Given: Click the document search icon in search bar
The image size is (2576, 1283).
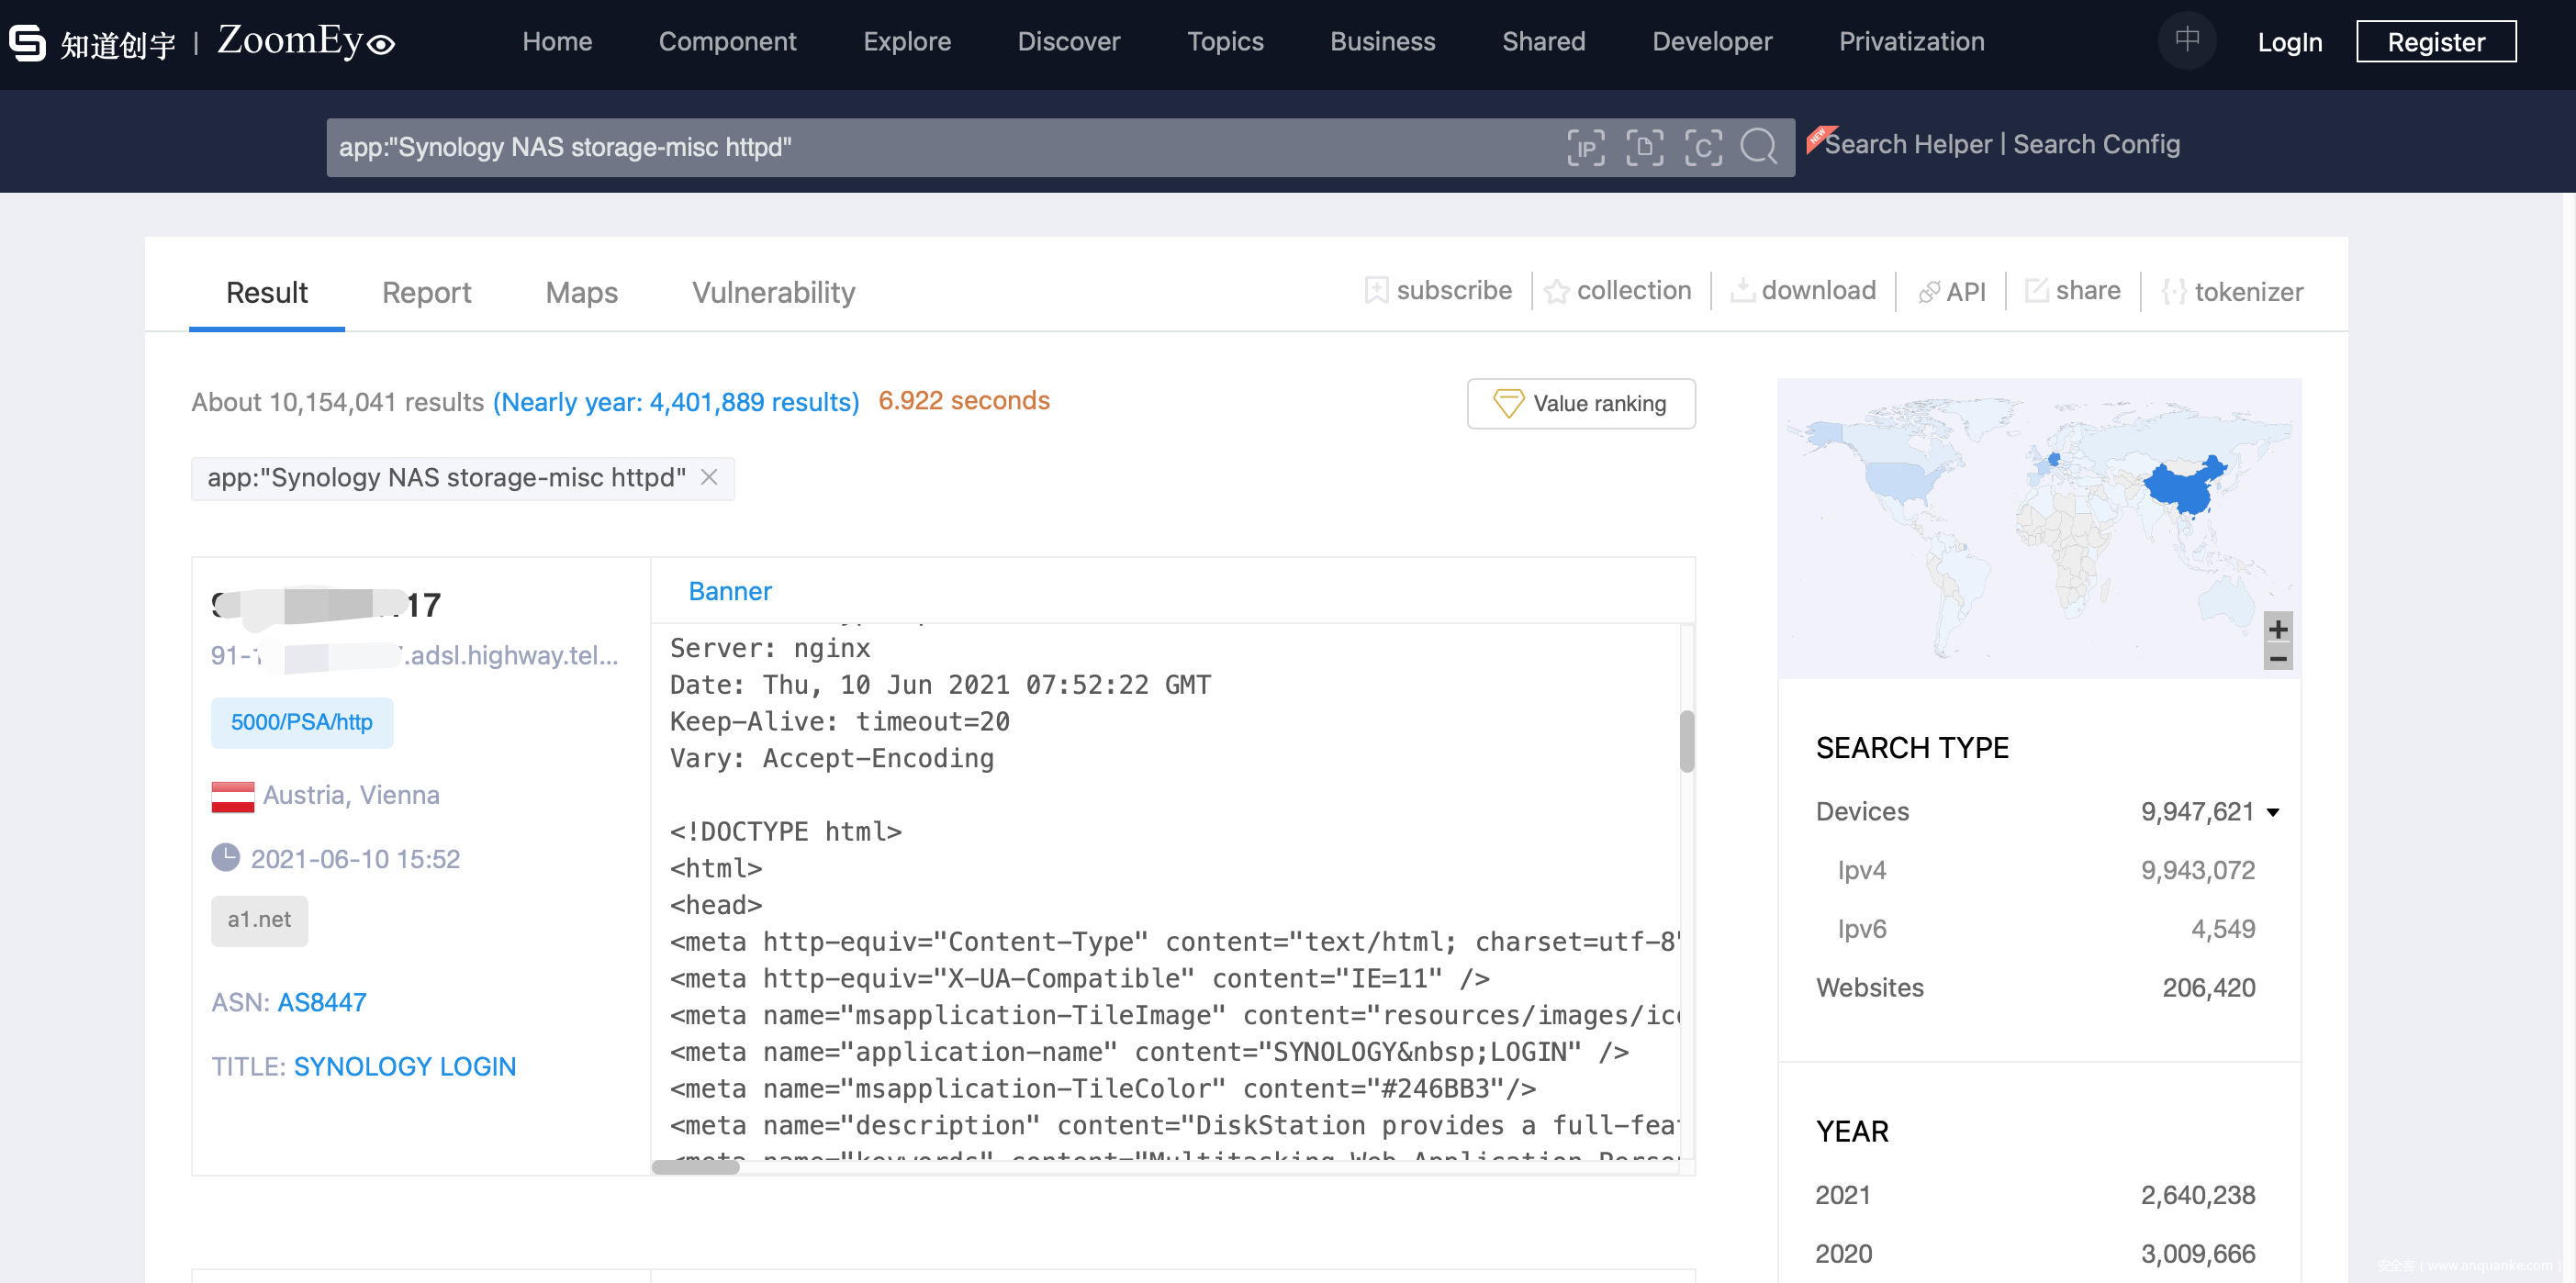Looking at the screenshot, I should click(x=1644, y=147).
